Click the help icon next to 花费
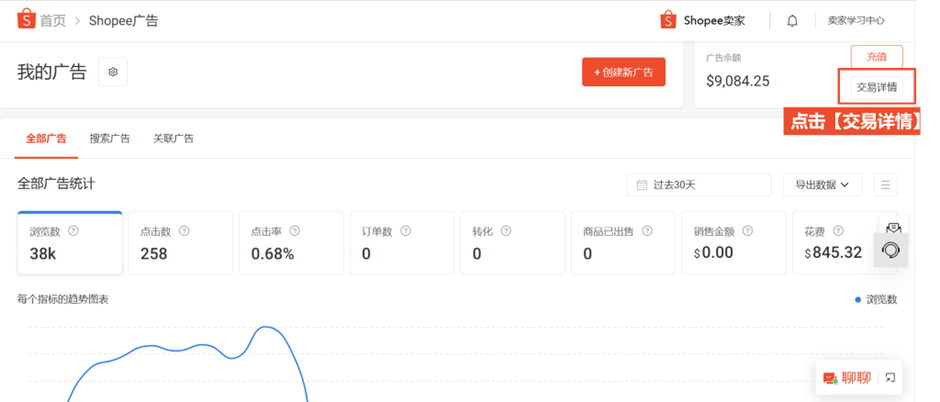This screenshot has width=940, height=402. tap(838, 231)
